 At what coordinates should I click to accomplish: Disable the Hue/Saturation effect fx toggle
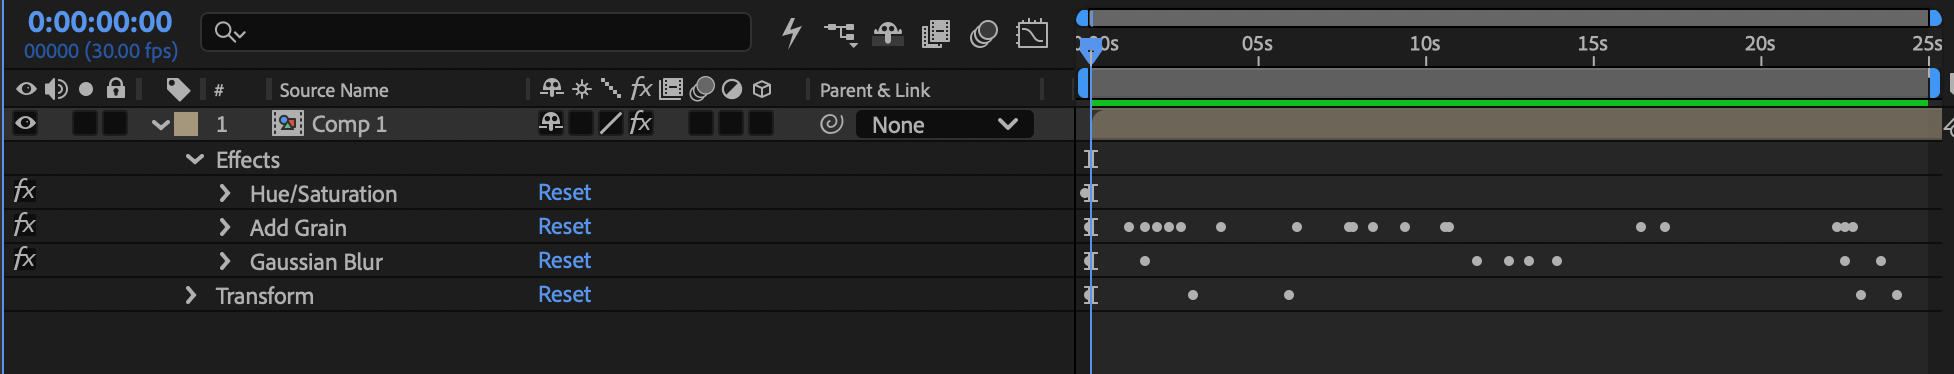(x=24, y=191)
